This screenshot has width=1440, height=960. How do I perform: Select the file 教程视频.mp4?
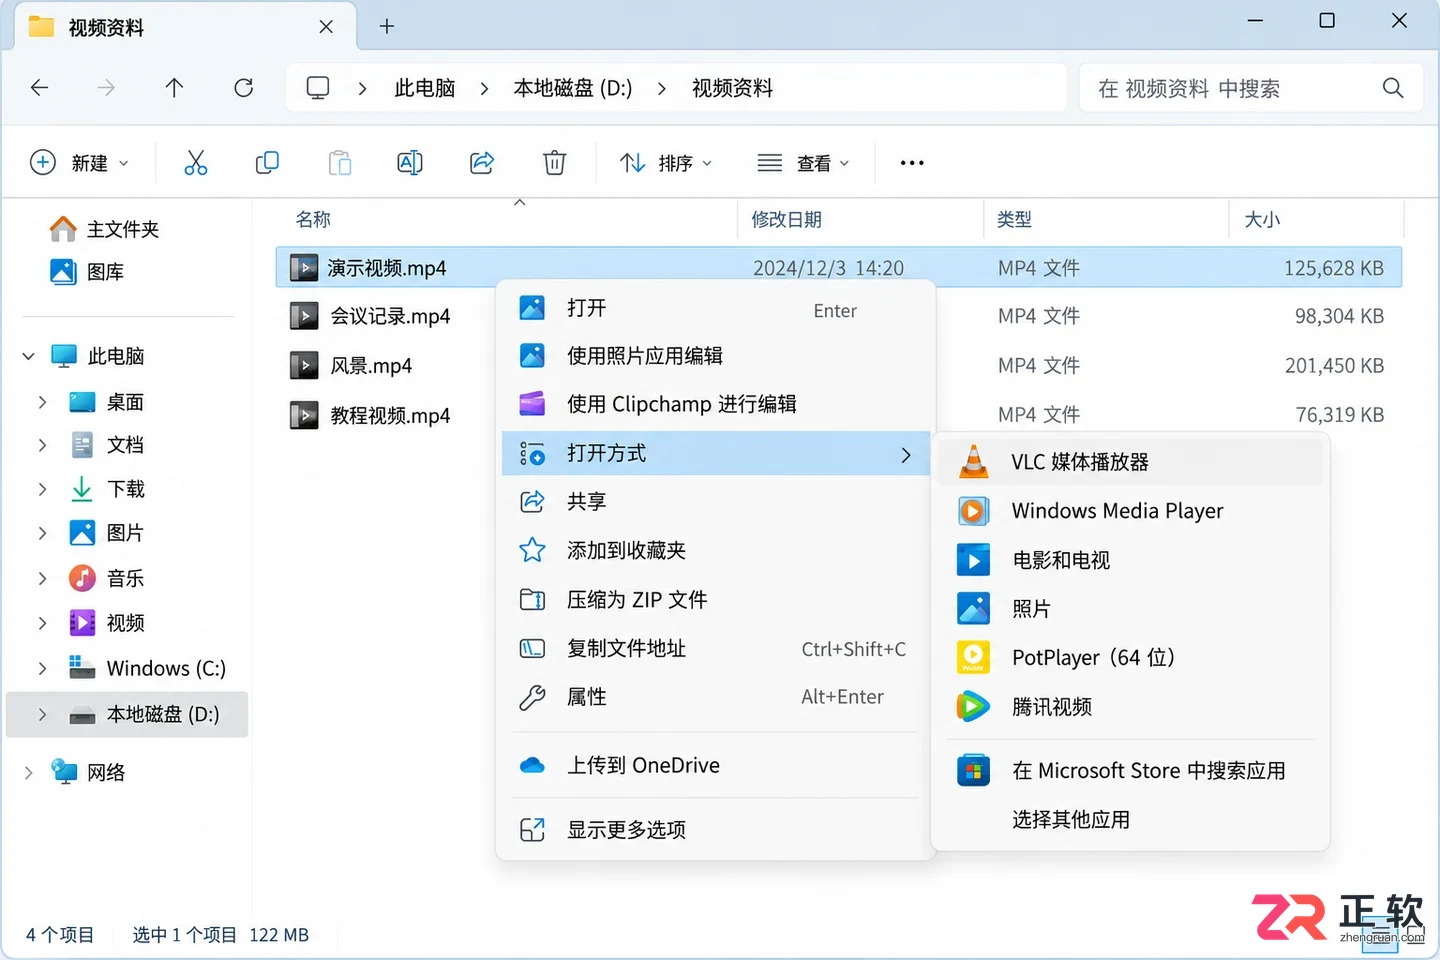coord(390,415)
